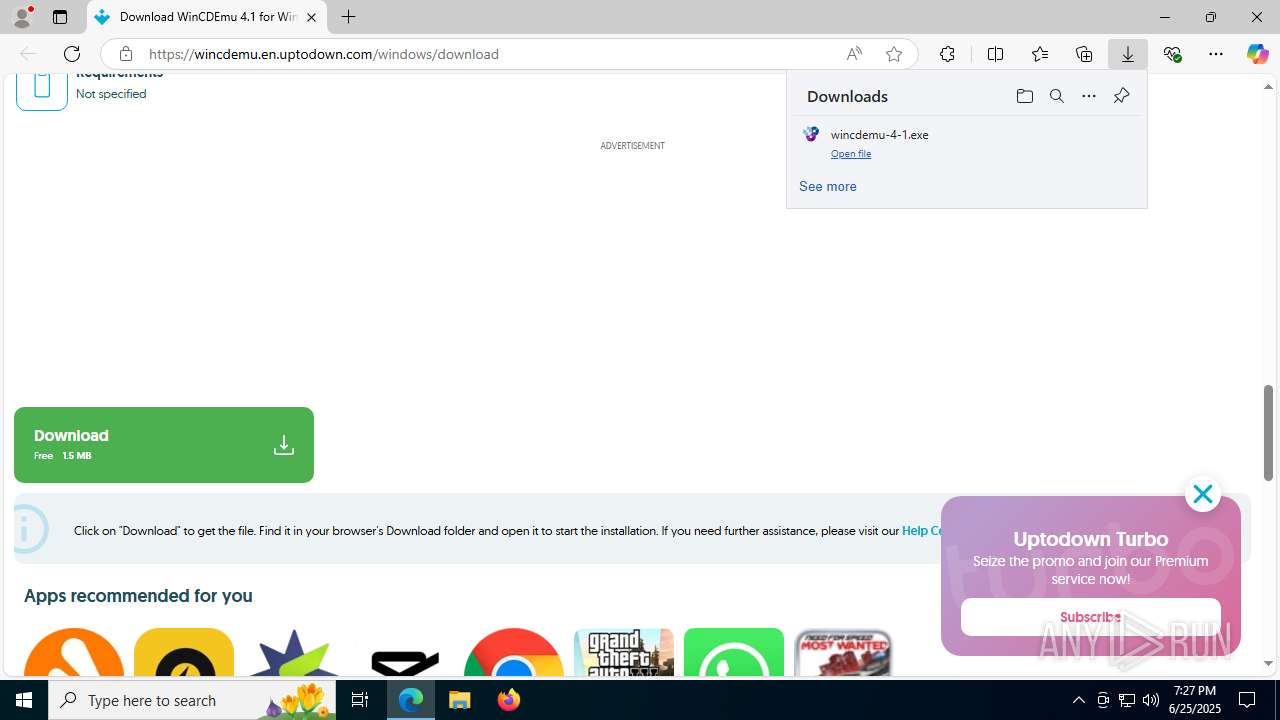1280x720 pixels.
Task: Open the volume control tray icon
Action: 1150,700
